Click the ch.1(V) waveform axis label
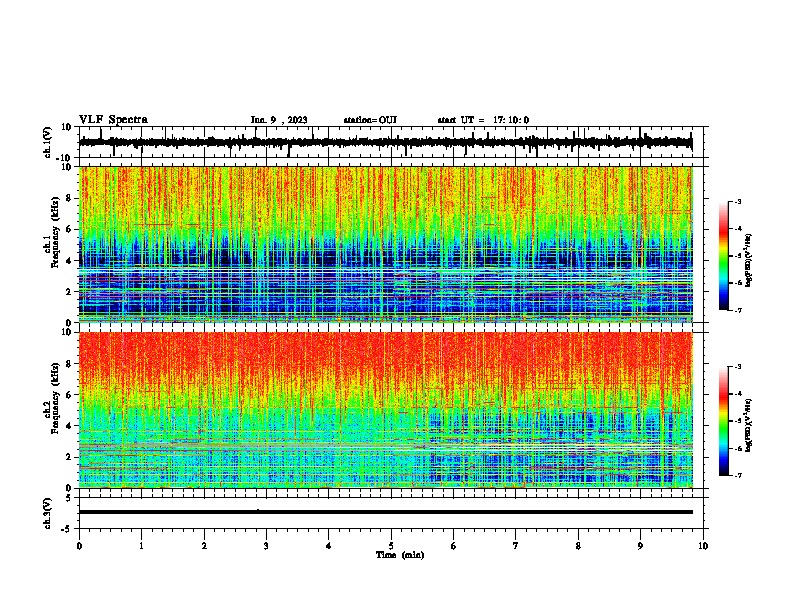This screenshot has width=792, height=612. pos(48,142)
